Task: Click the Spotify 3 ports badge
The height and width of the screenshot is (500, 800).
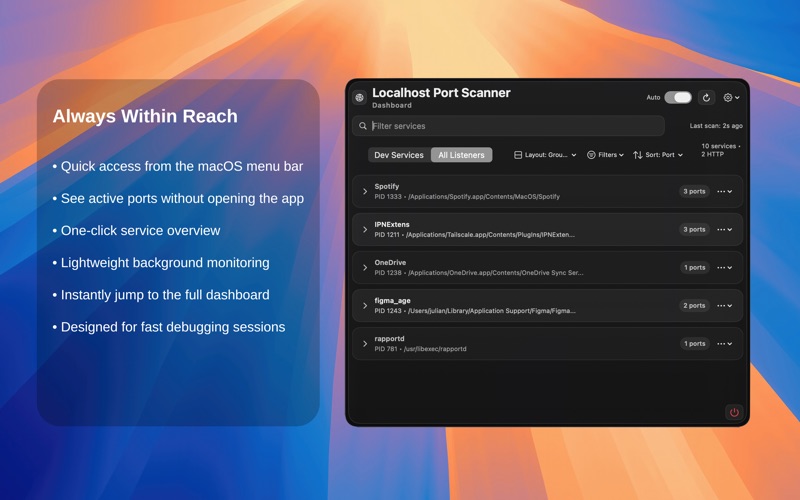Action: [694, 191]
